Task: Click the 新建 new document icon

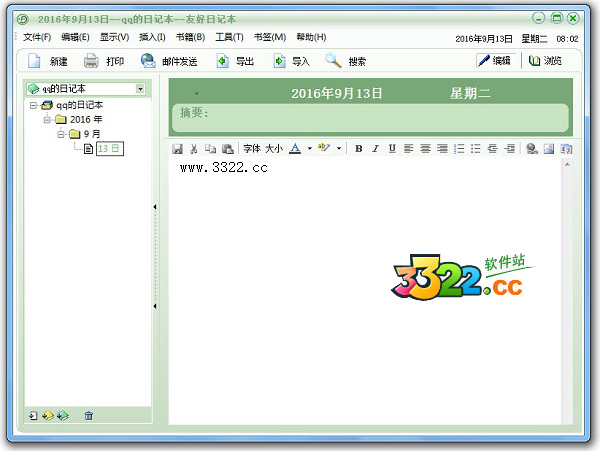Action: tap(34, 61)
